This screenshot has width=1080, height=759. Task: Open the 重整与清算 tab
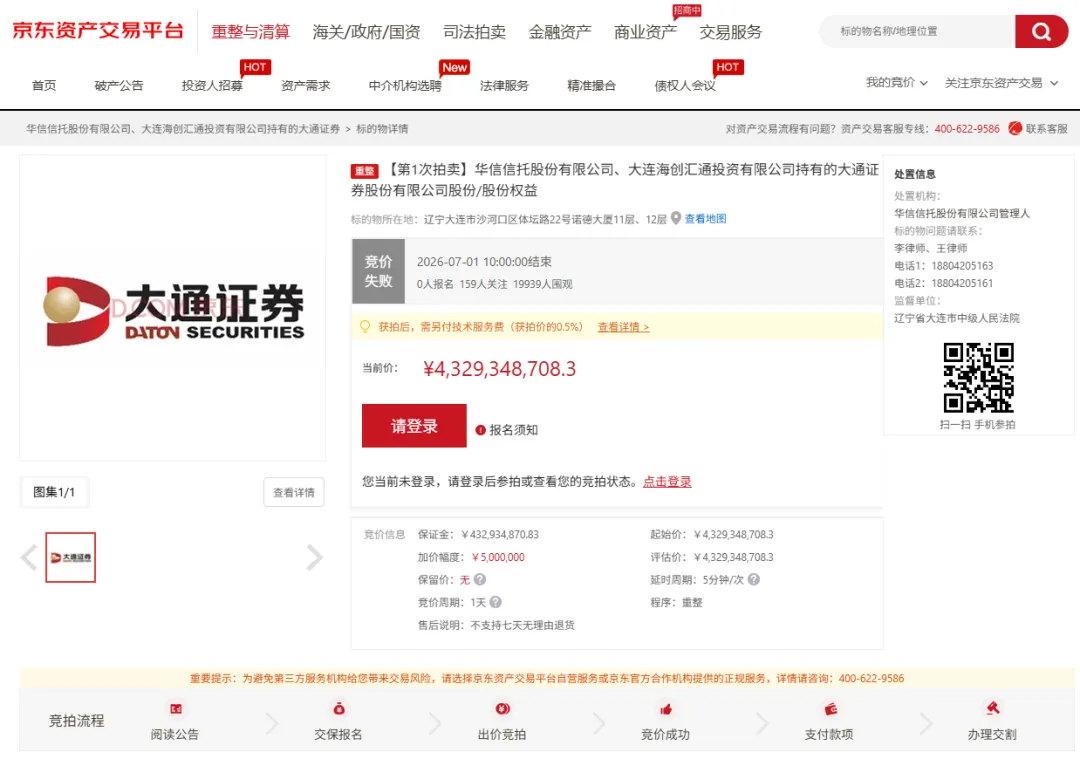tap(250, 32)
